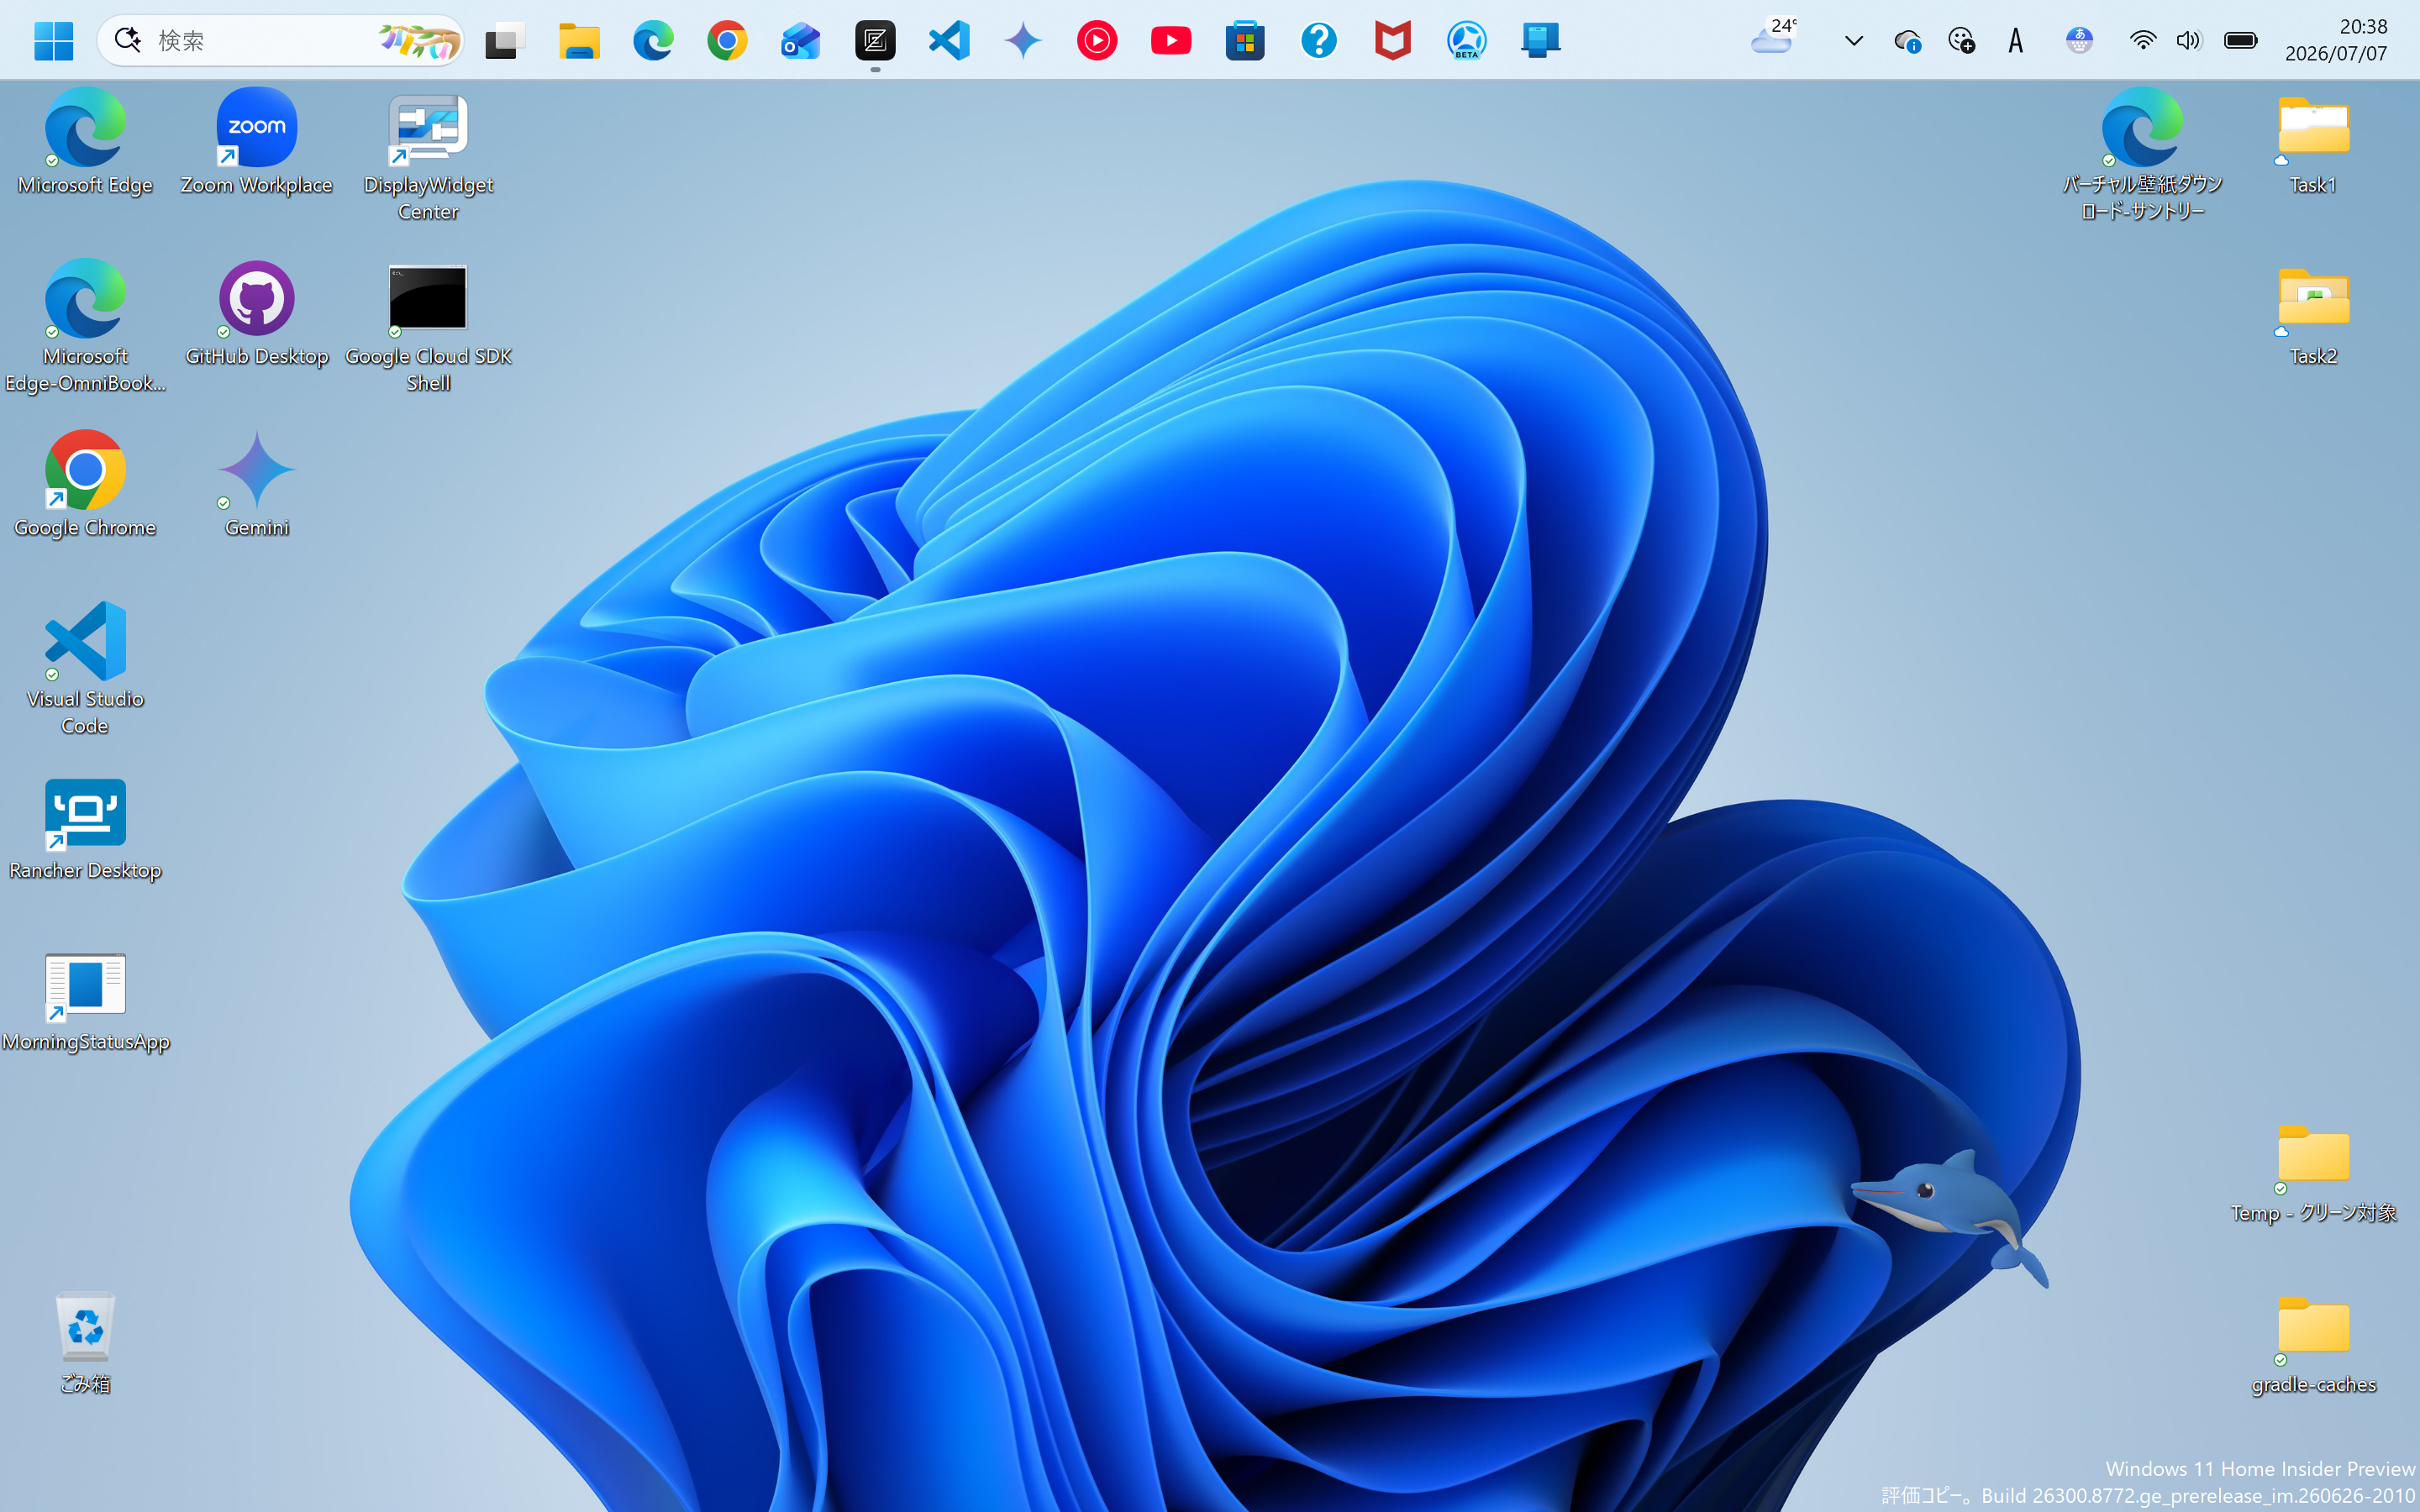The height and width of the screenshot is (1512, 2420).
Task: Click the taskbar search box
Action: point(280,40)
